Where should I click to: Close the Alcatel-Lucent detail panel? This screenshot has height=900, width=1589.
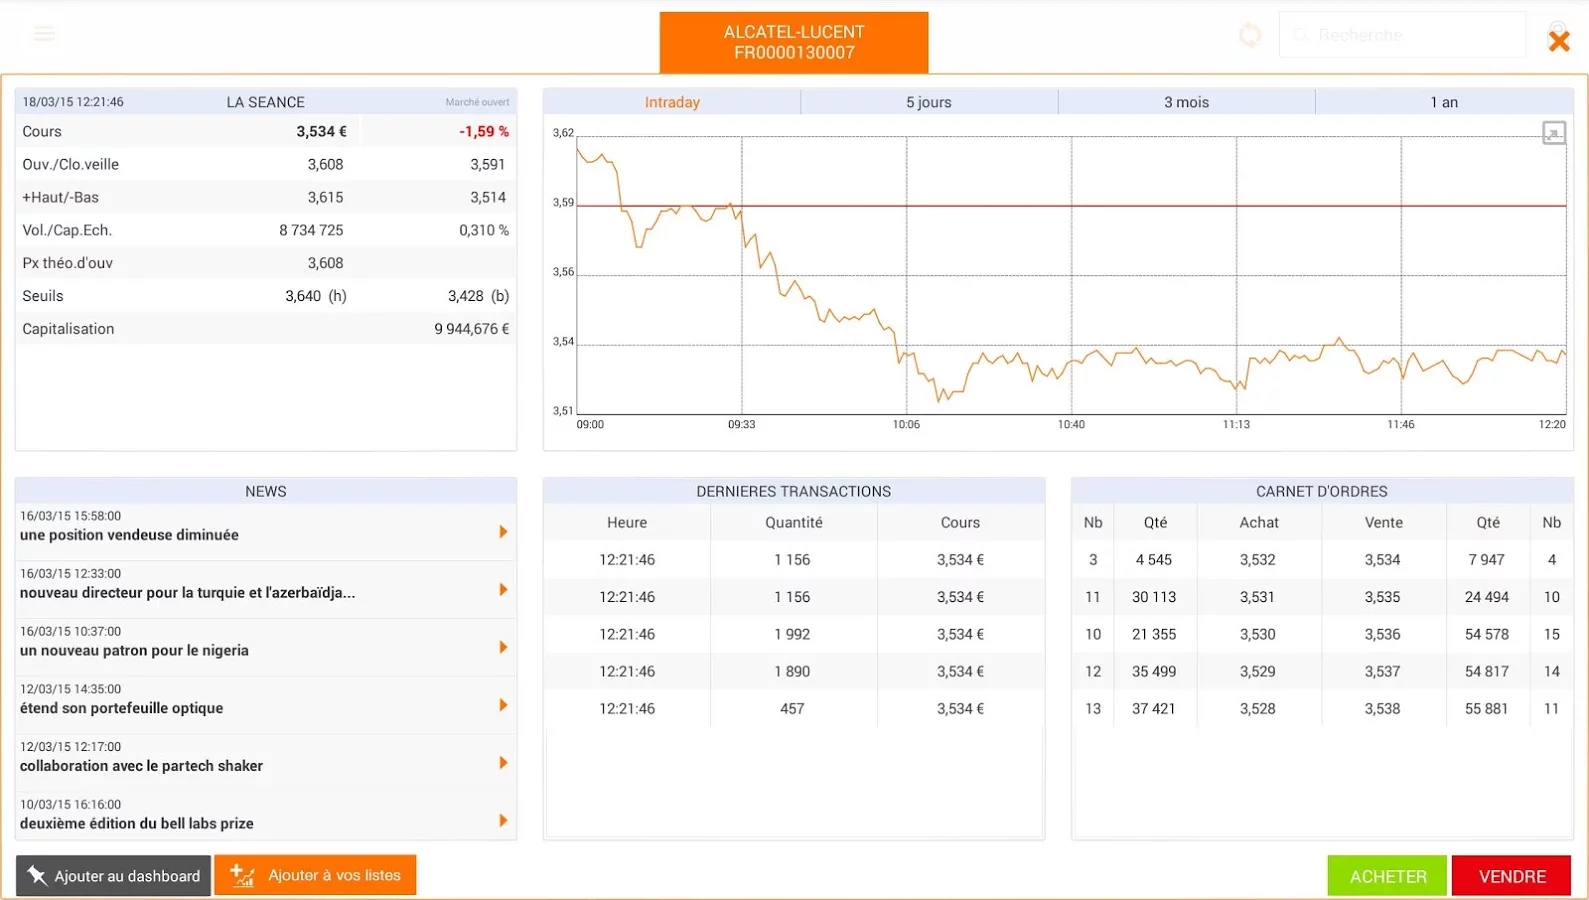coord(1559,41)
